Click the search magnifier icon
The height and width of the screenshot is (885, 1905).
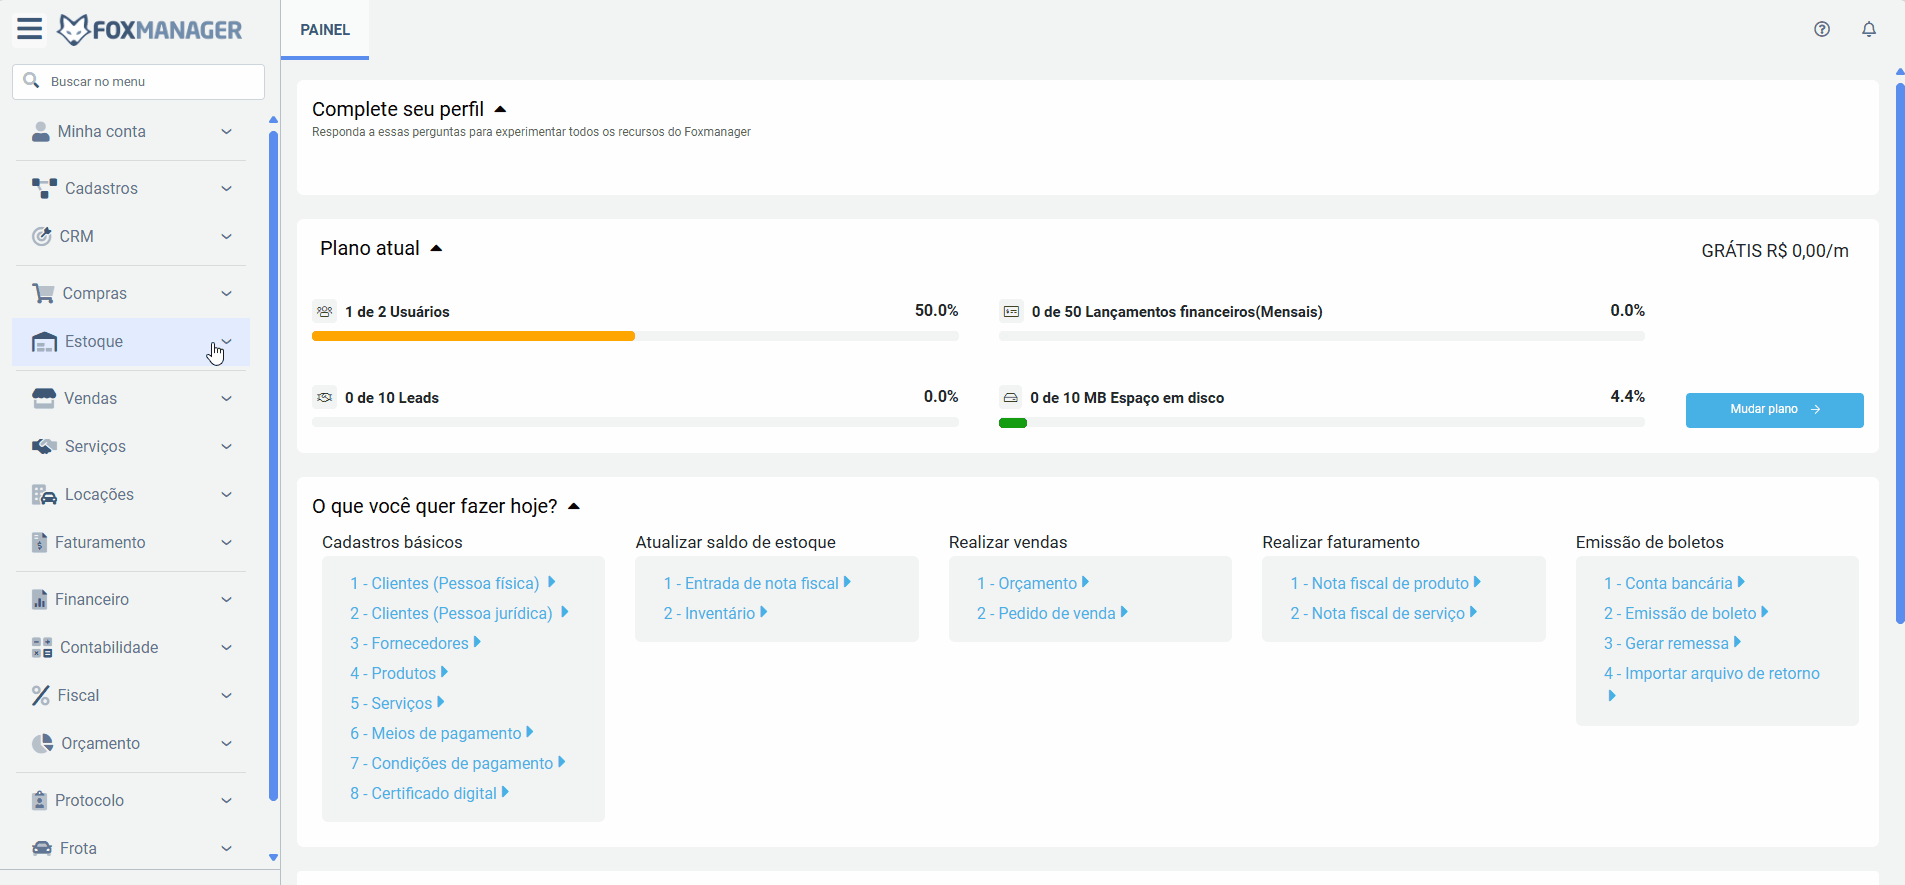(x=31, y=81)
